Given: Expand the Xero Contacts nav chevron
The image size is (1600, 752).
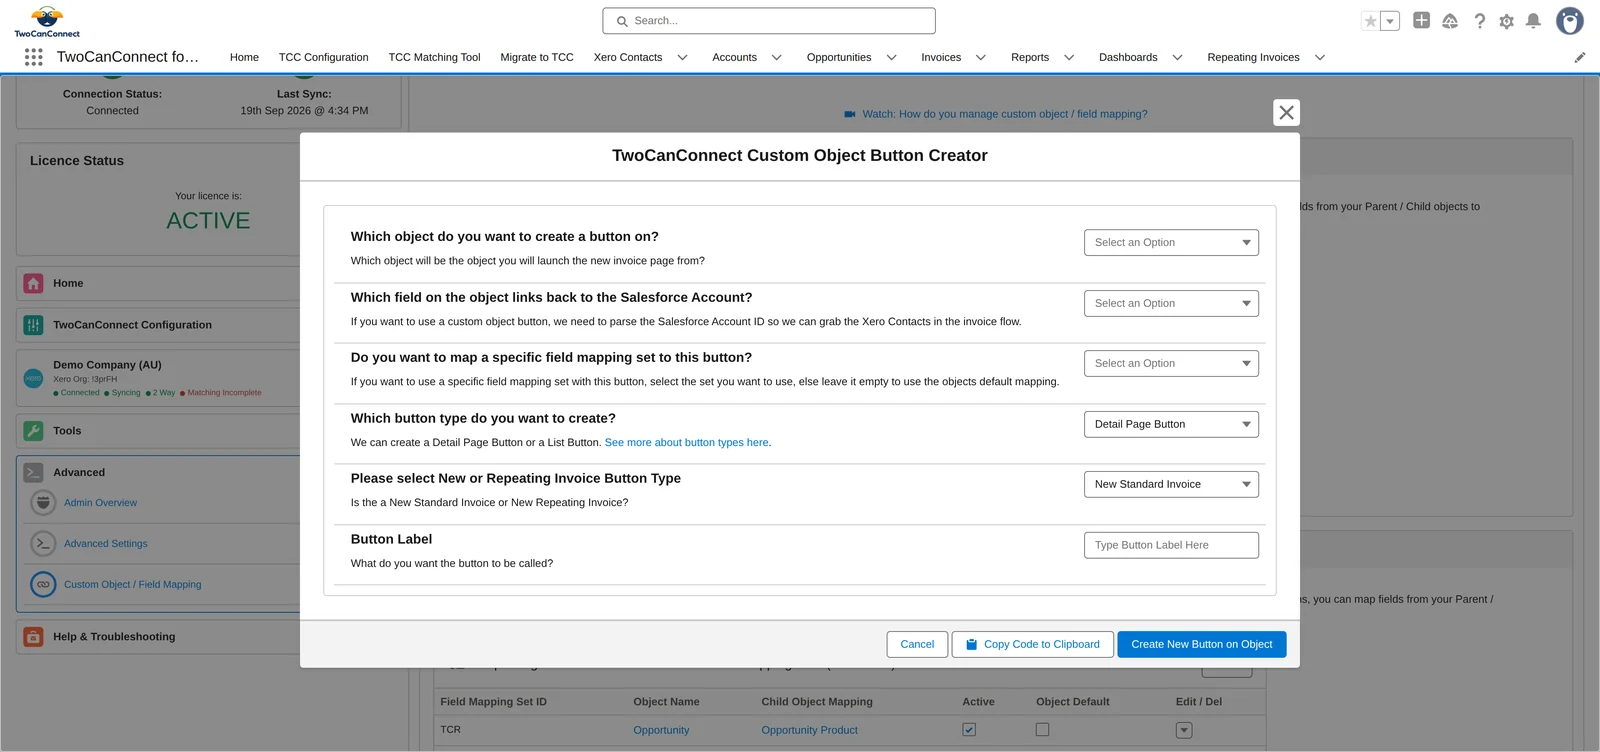Looking at the screenshot, I should click(683, 58).
